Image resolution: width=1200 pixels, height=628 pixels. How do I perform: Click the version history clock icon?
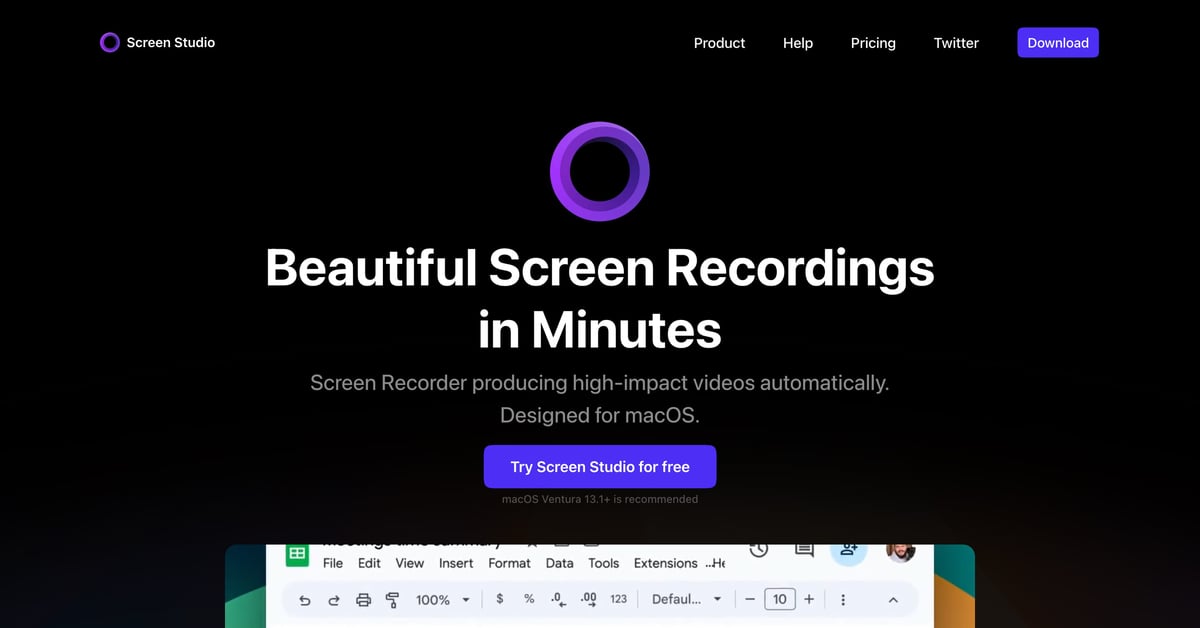pos(758,551)
